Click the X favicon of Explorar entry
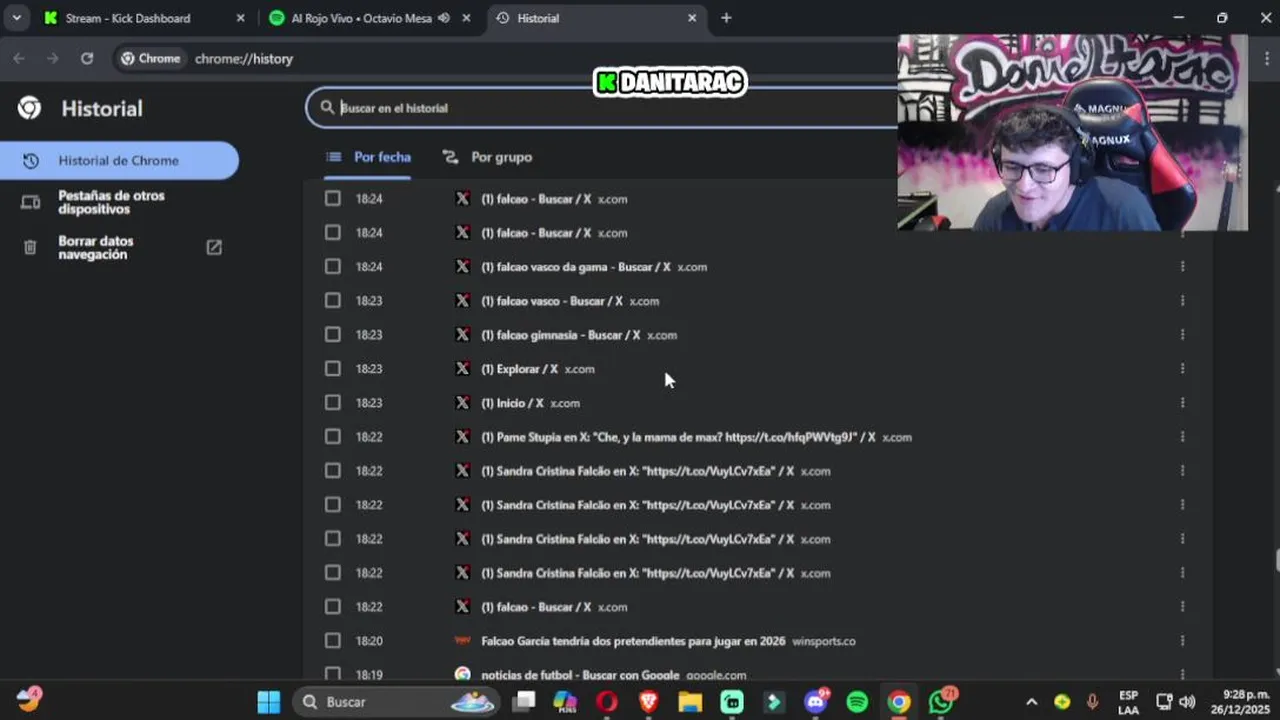 [462, 369]
